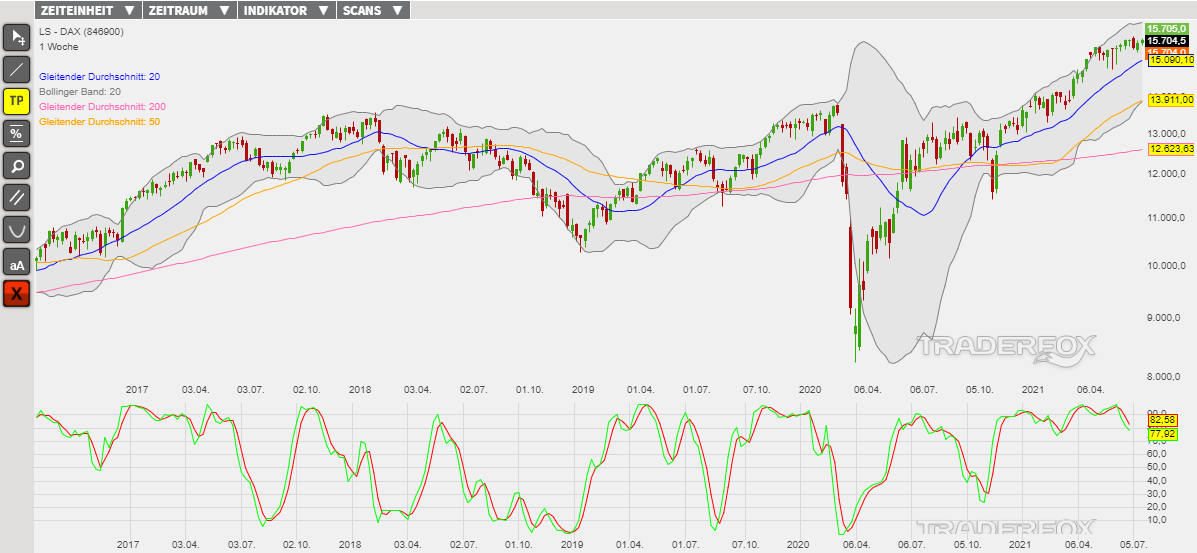The height and width of the screenshot is (553, 1197).
Task: Select the aA text annotation tool
Action: pyautogui.click(x=17, y=262)
